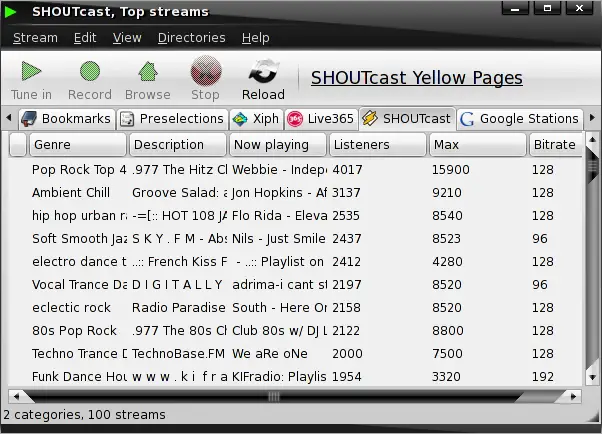Click the Google Stations G icon
Screen dimensions: 602x434
pyautogui.click(x=467, y=119)
